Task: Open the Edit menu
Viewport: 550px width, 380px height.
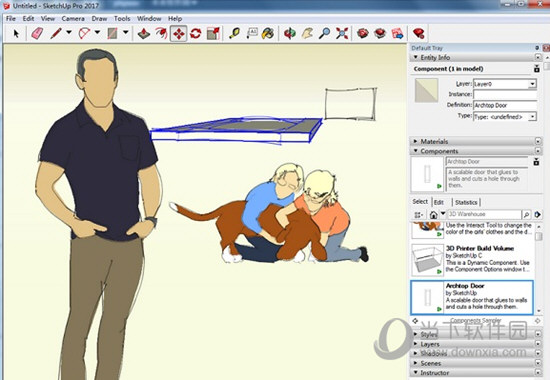Action: pos(28,19)
